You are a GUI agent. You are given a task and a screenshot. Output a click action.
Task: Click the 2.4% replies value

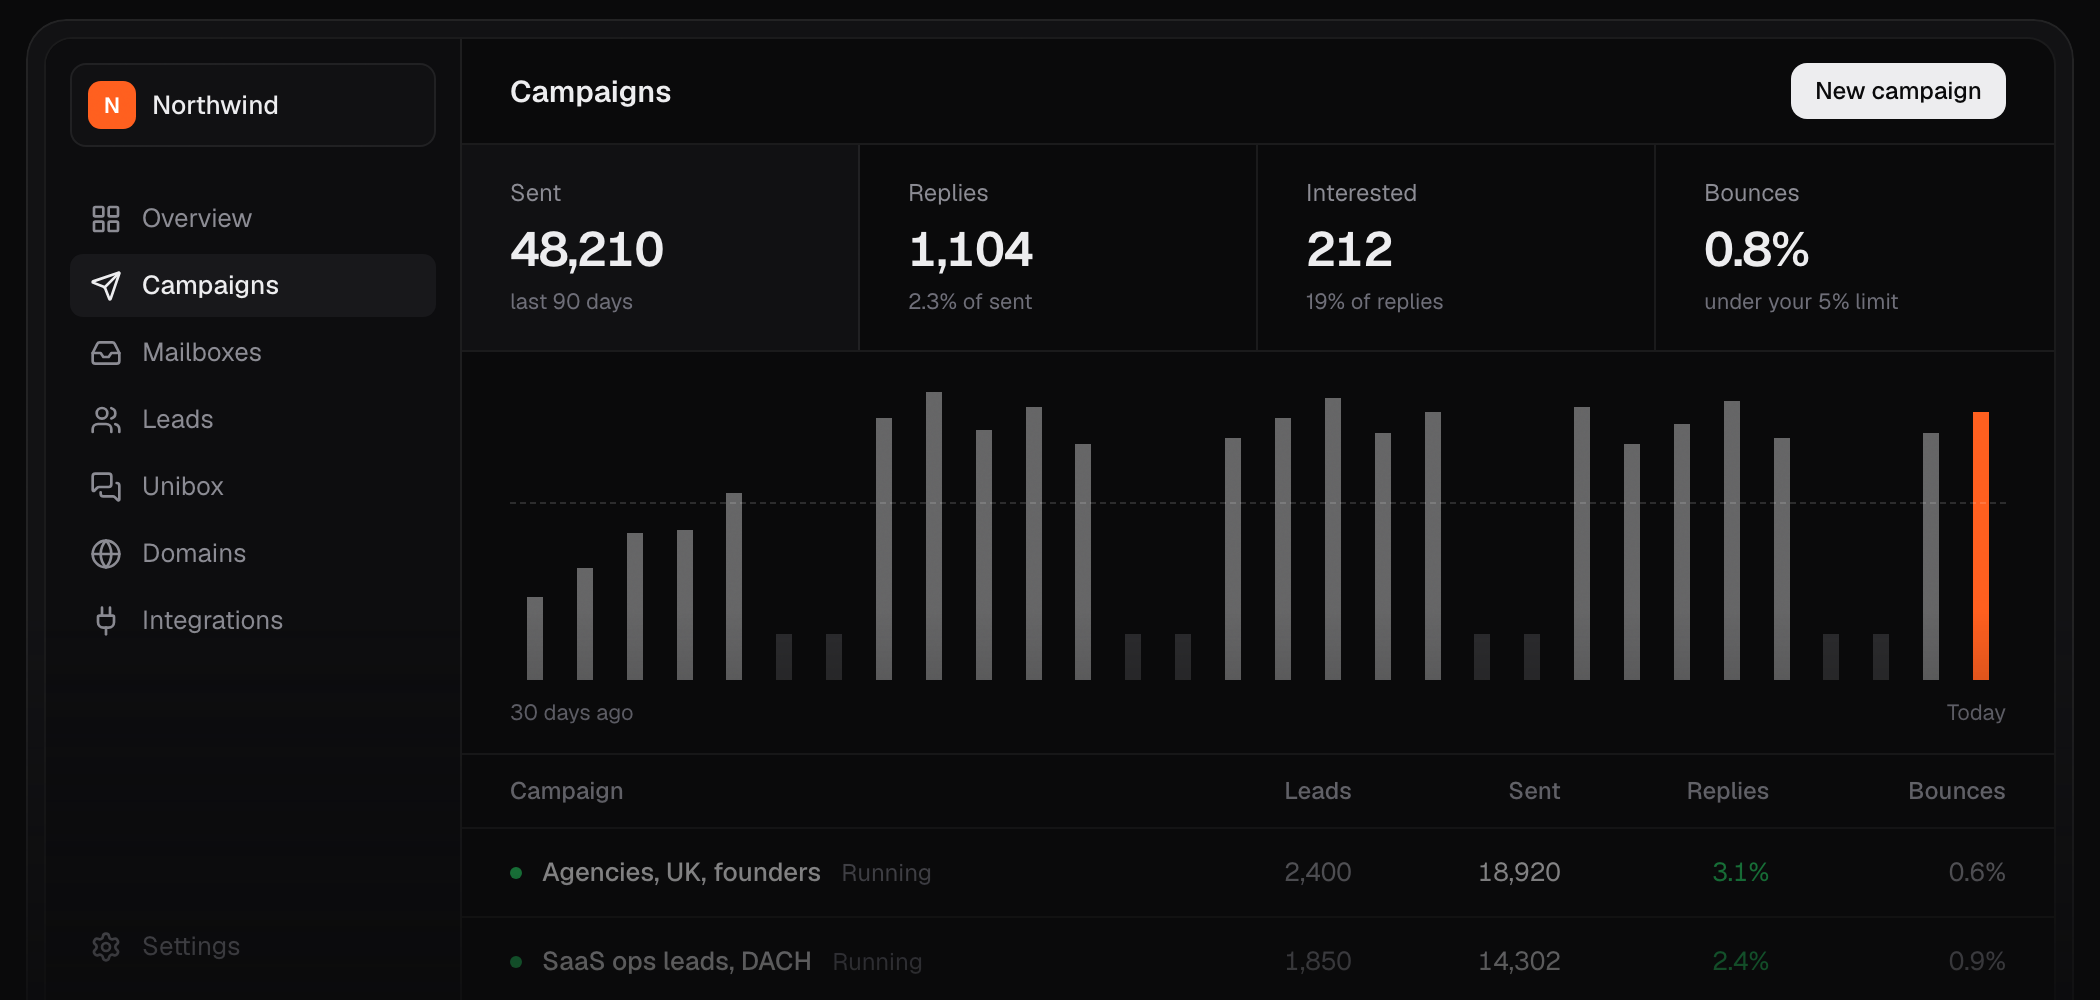click(x=1740, y=961)
